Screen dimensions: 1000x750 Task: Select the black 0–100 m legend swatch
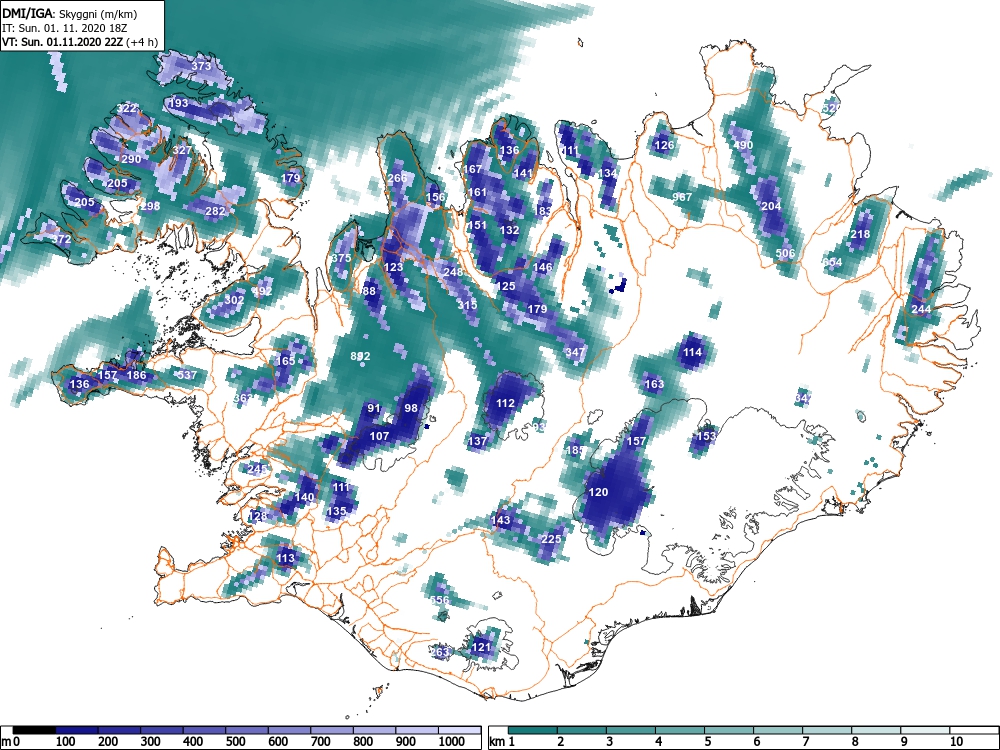tap(34, 730)
